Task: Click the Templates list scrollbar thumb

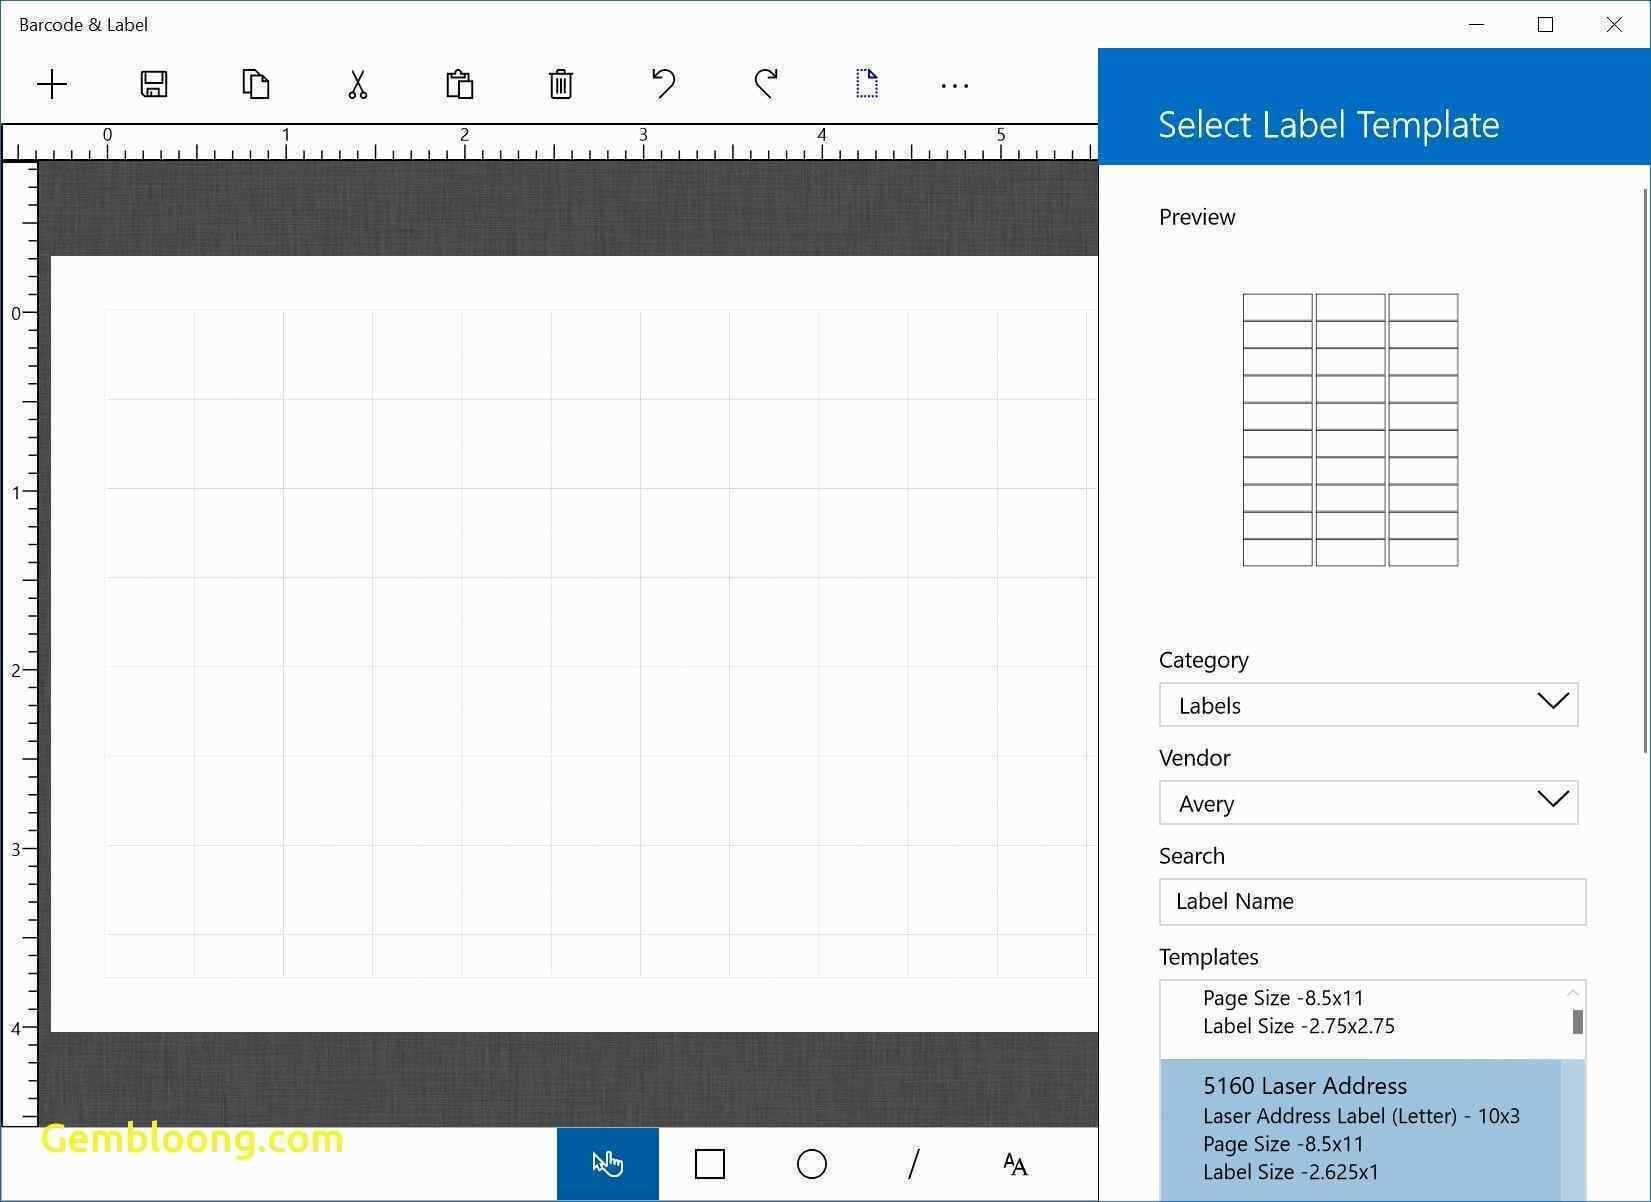Action: tap(1577, 1022)
